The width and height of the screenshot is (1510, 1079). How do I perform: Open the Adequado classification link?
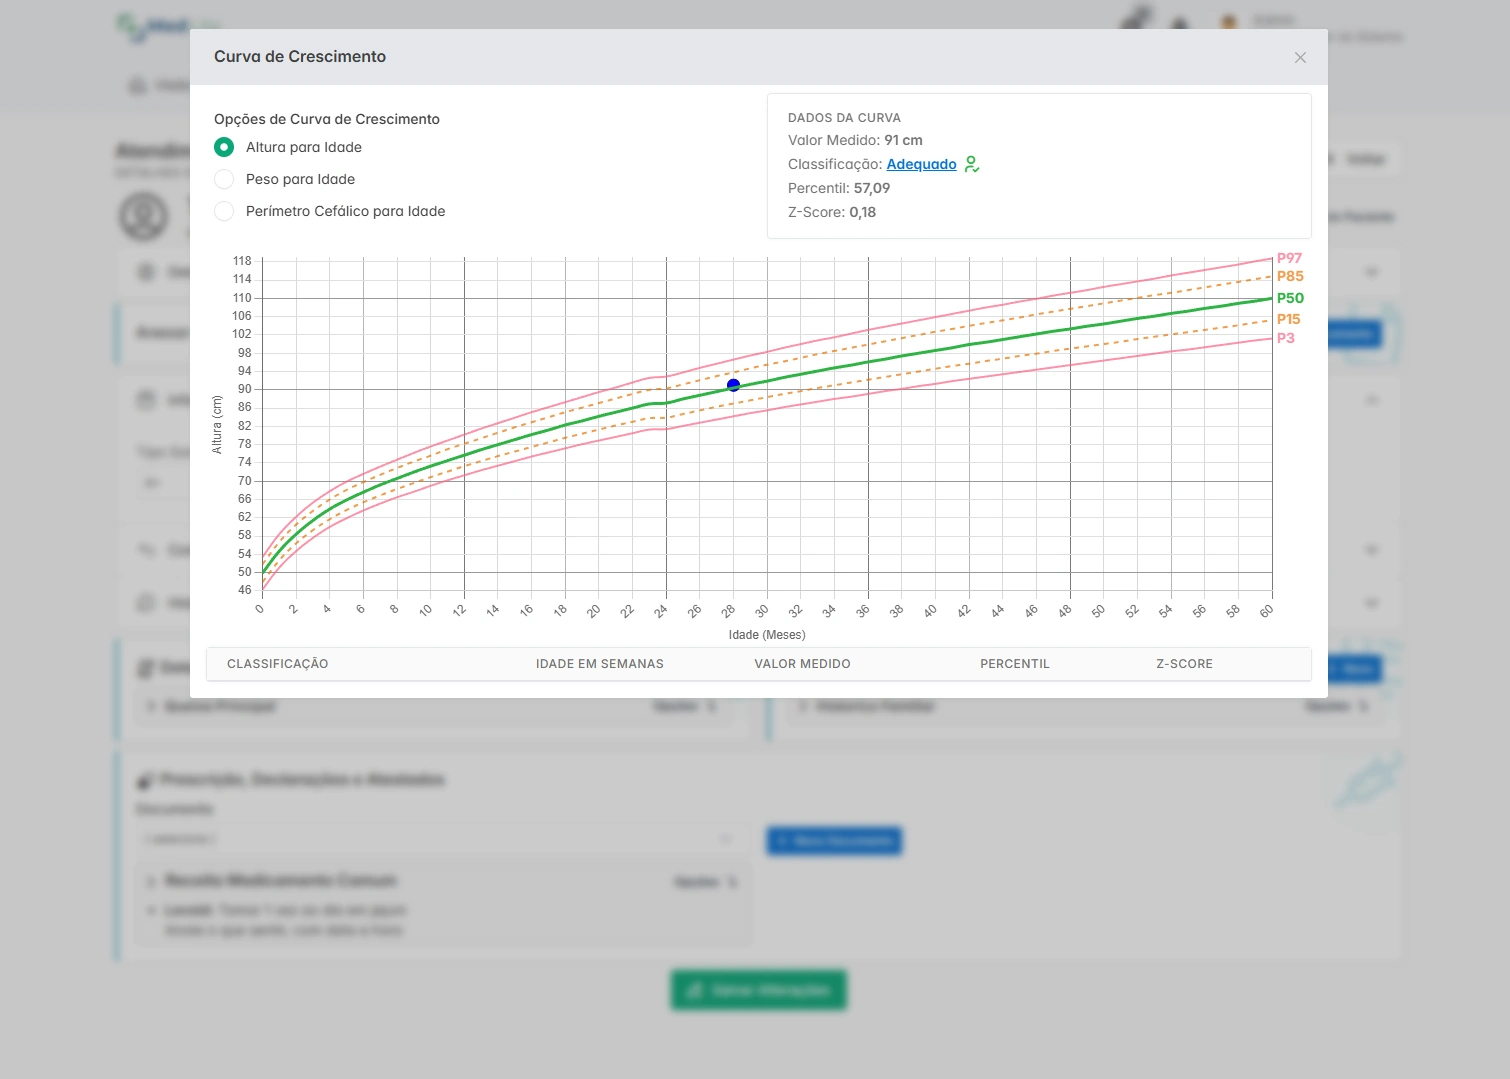click(921, 164)
